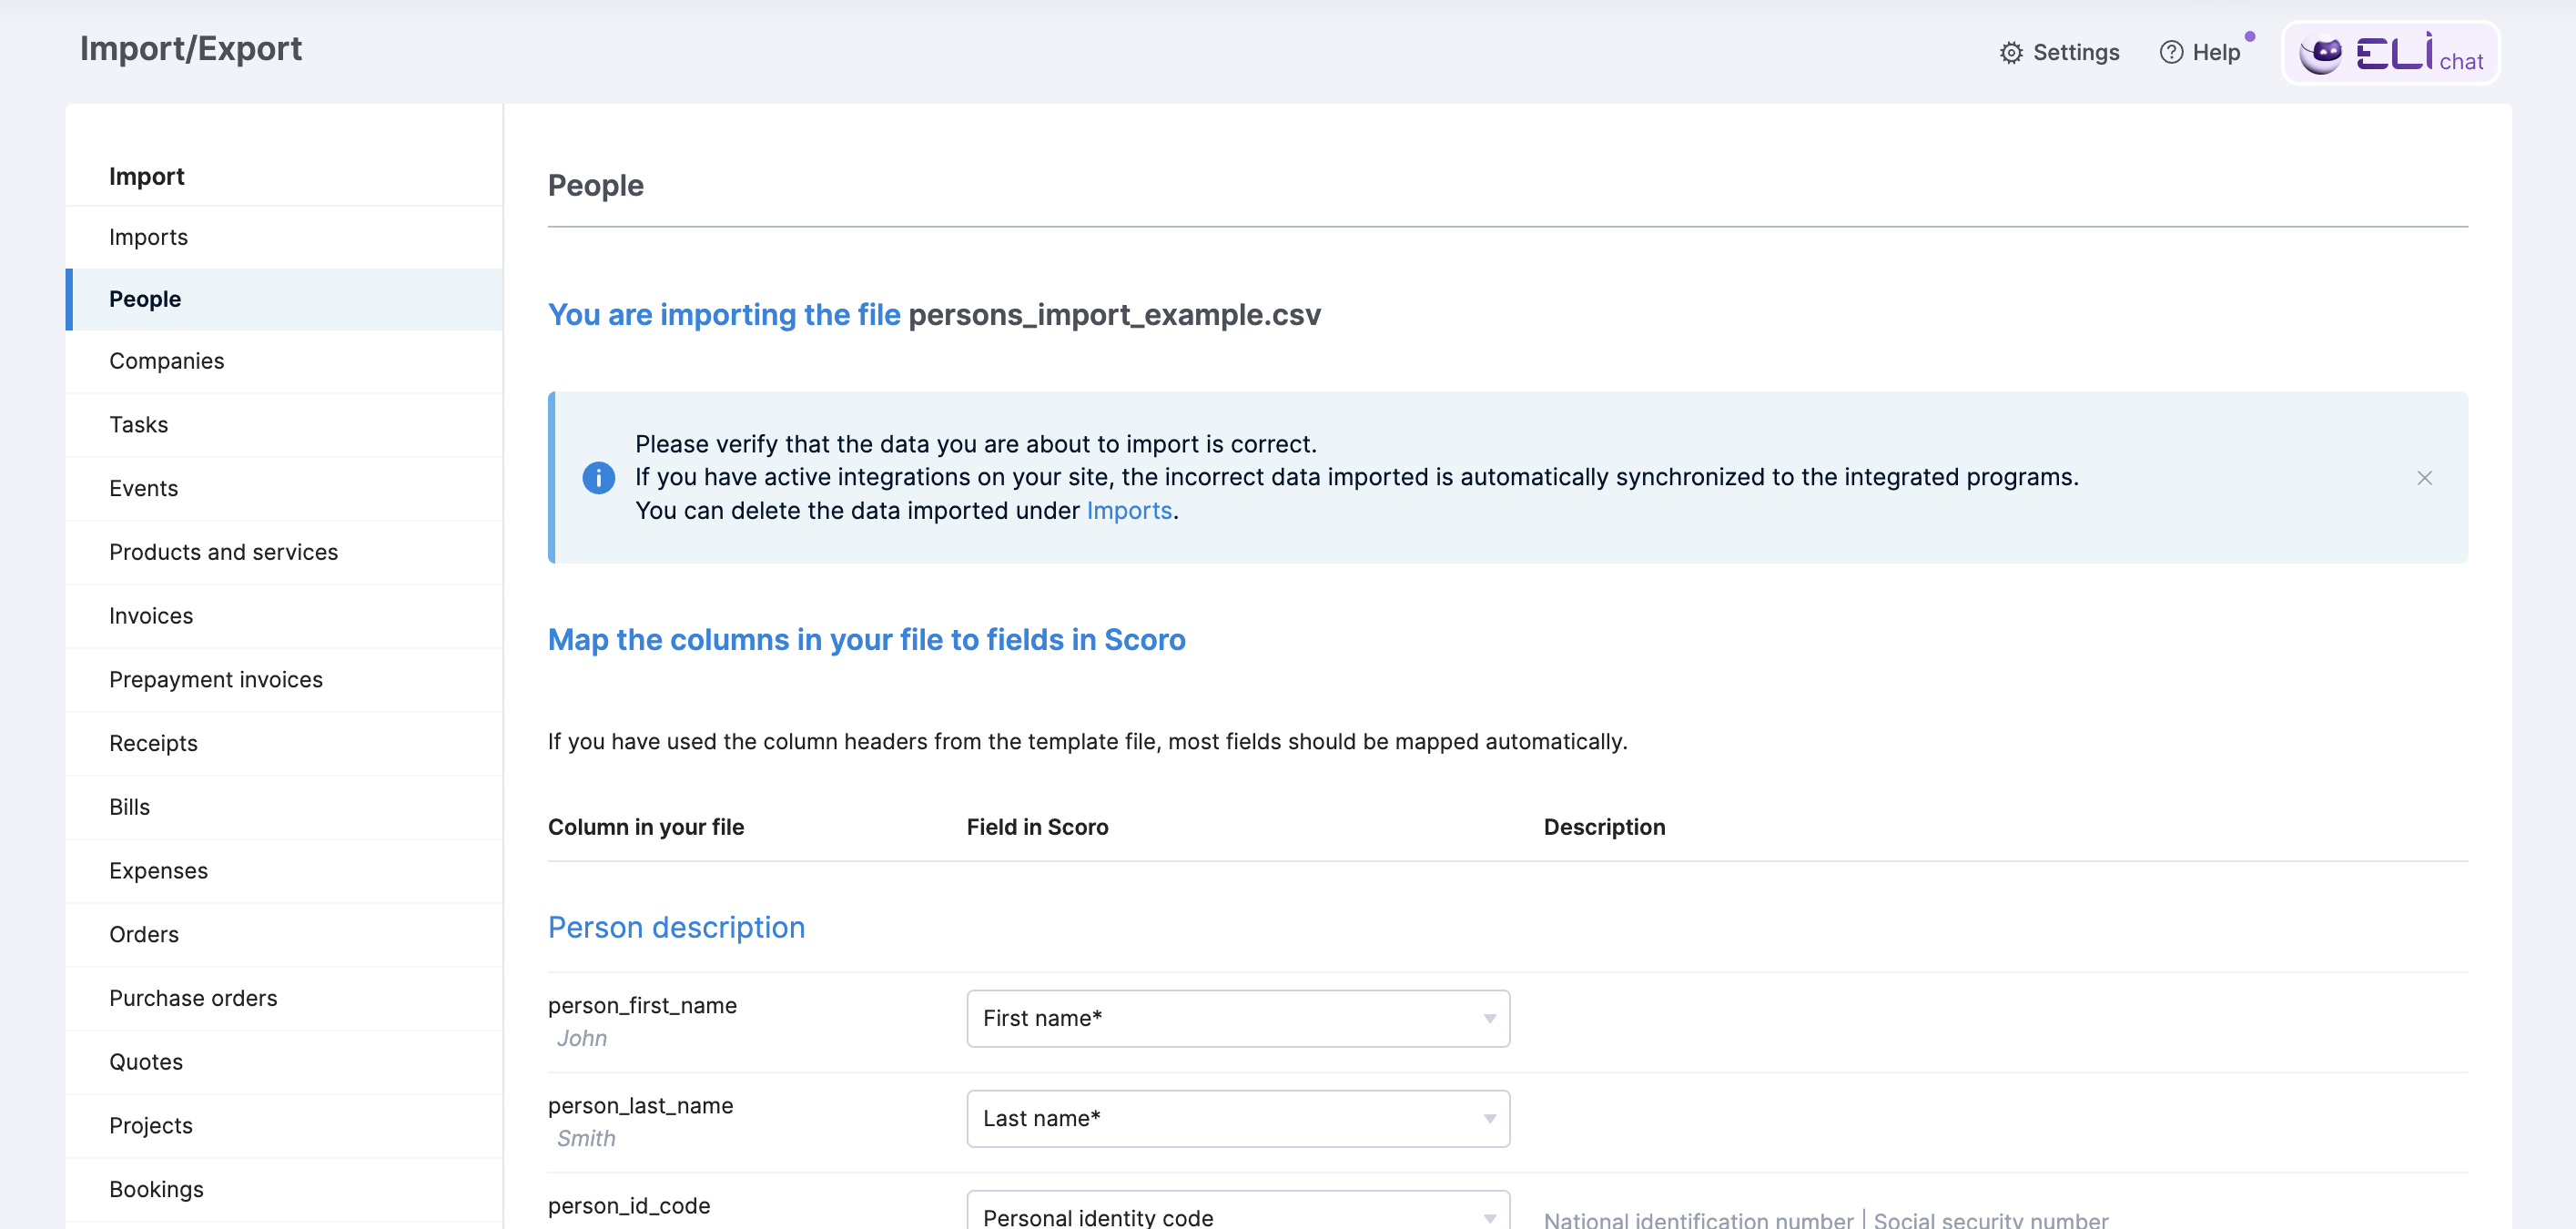The image size is (2576, 1229).
Task: Click the person_last_name column label
Action: [640, 1105]
